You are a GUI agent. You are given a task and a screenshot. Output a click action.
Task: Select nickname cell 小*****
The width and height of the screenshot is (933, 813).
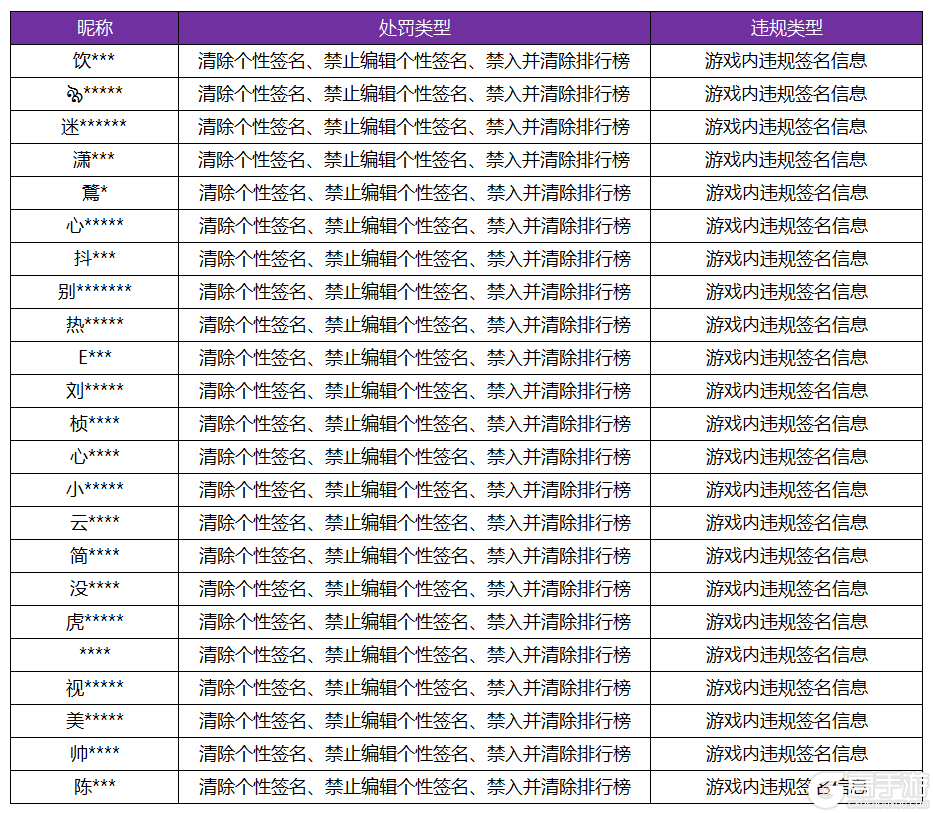94,490
